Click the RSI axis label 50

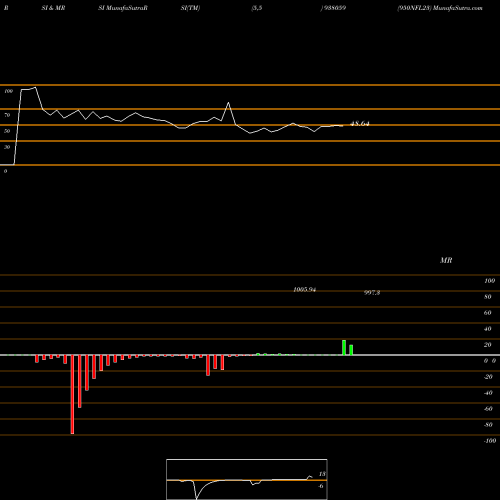point(7,131)
